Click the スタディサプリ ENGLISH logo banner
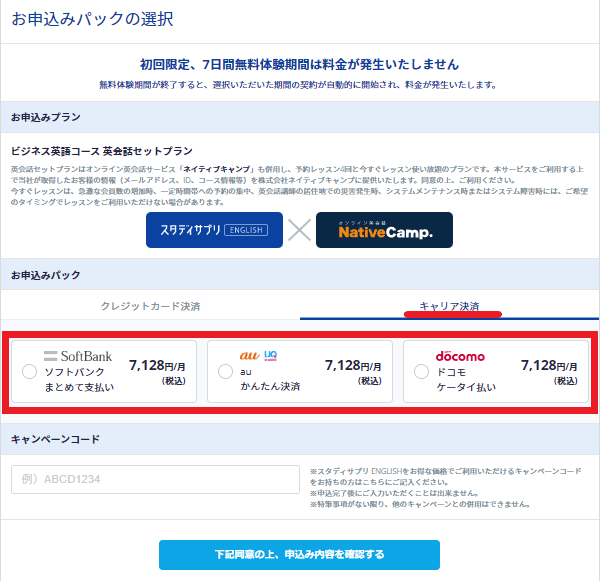 coord(214,230)
